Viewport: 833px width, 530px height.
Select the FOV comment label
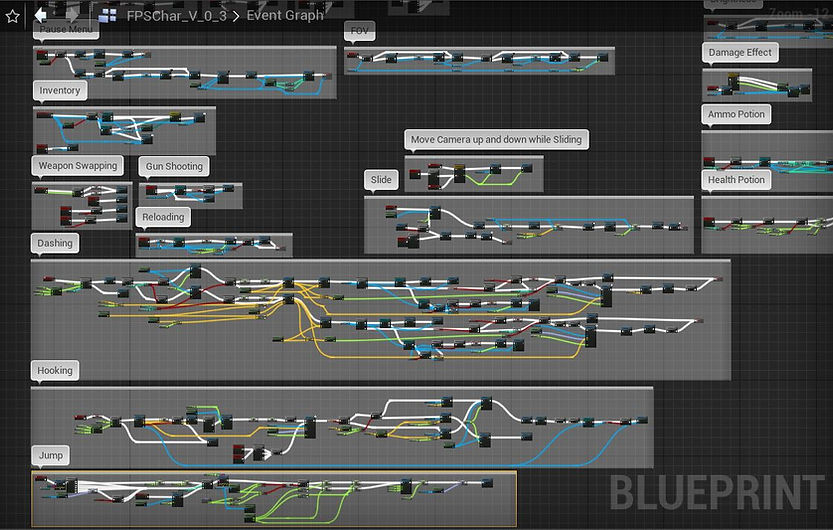coord(360,31)
